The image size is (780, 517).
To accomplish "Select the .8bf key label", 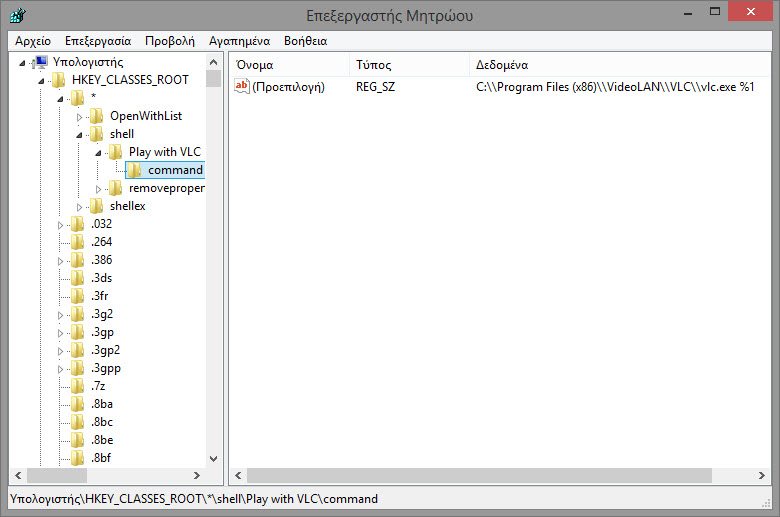I will 101,458.
